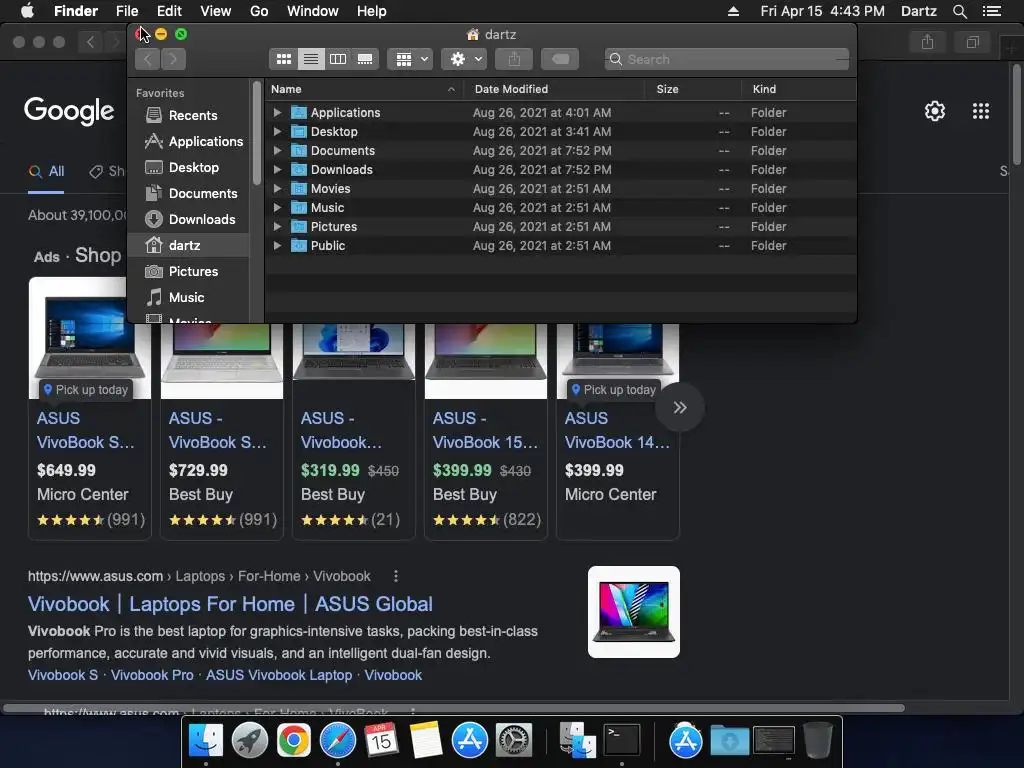Expand the Downloads folder row
Image resolution: width=1024 pixels, height=768 pixels.
tap(278, 169)
